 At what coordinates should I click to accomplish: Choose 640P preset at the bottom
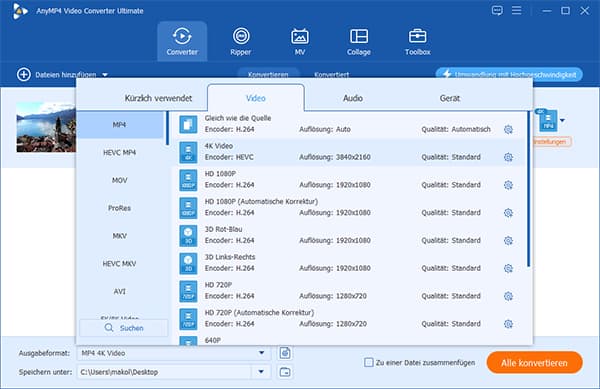coord(213,340)
